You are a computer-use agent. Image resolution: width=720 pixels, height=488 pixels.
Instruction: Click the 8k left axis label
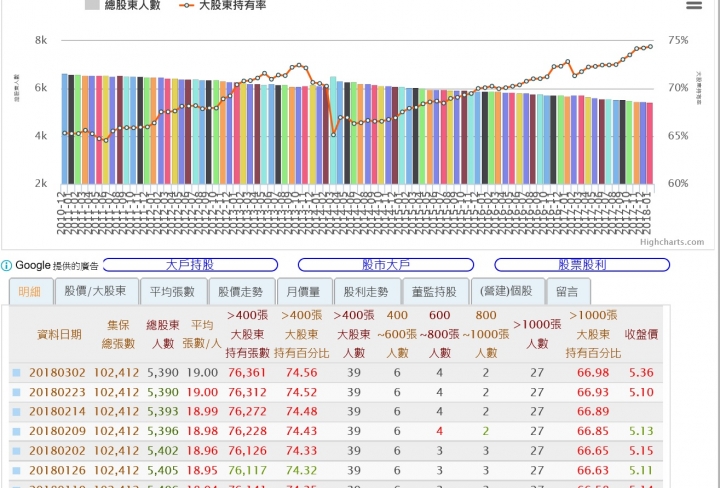point(41,40)
